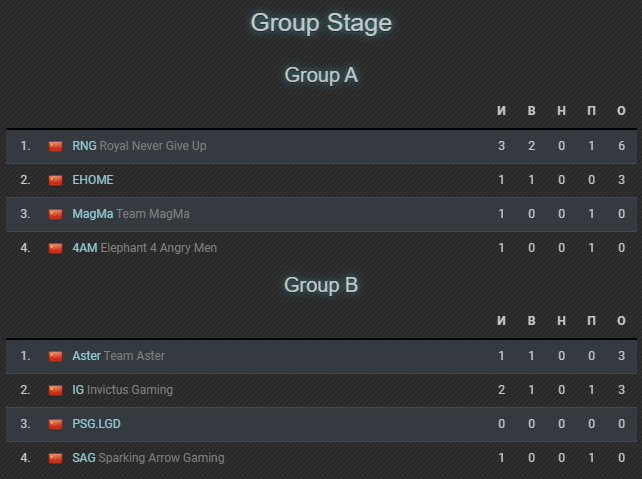Open the IG Invictus Gaming link

pyautogui.click(x=122, y=390)
